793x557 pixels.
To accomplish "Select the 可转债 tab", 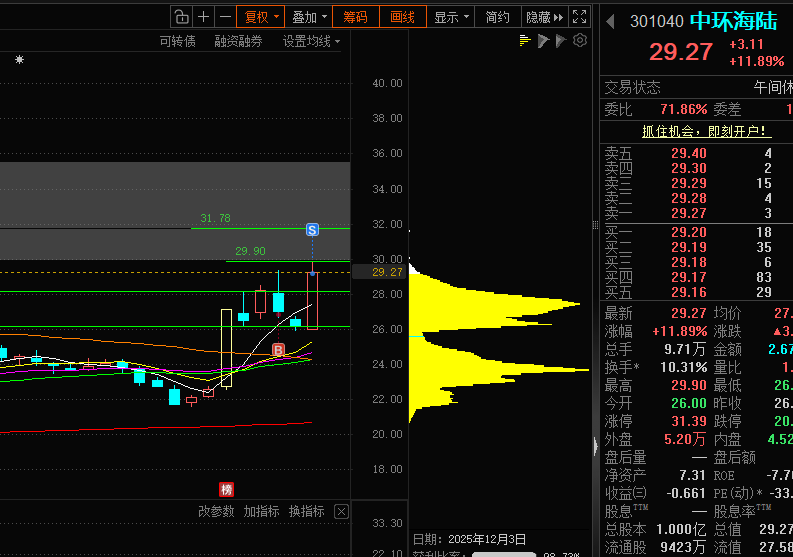I will coord(178,41).
